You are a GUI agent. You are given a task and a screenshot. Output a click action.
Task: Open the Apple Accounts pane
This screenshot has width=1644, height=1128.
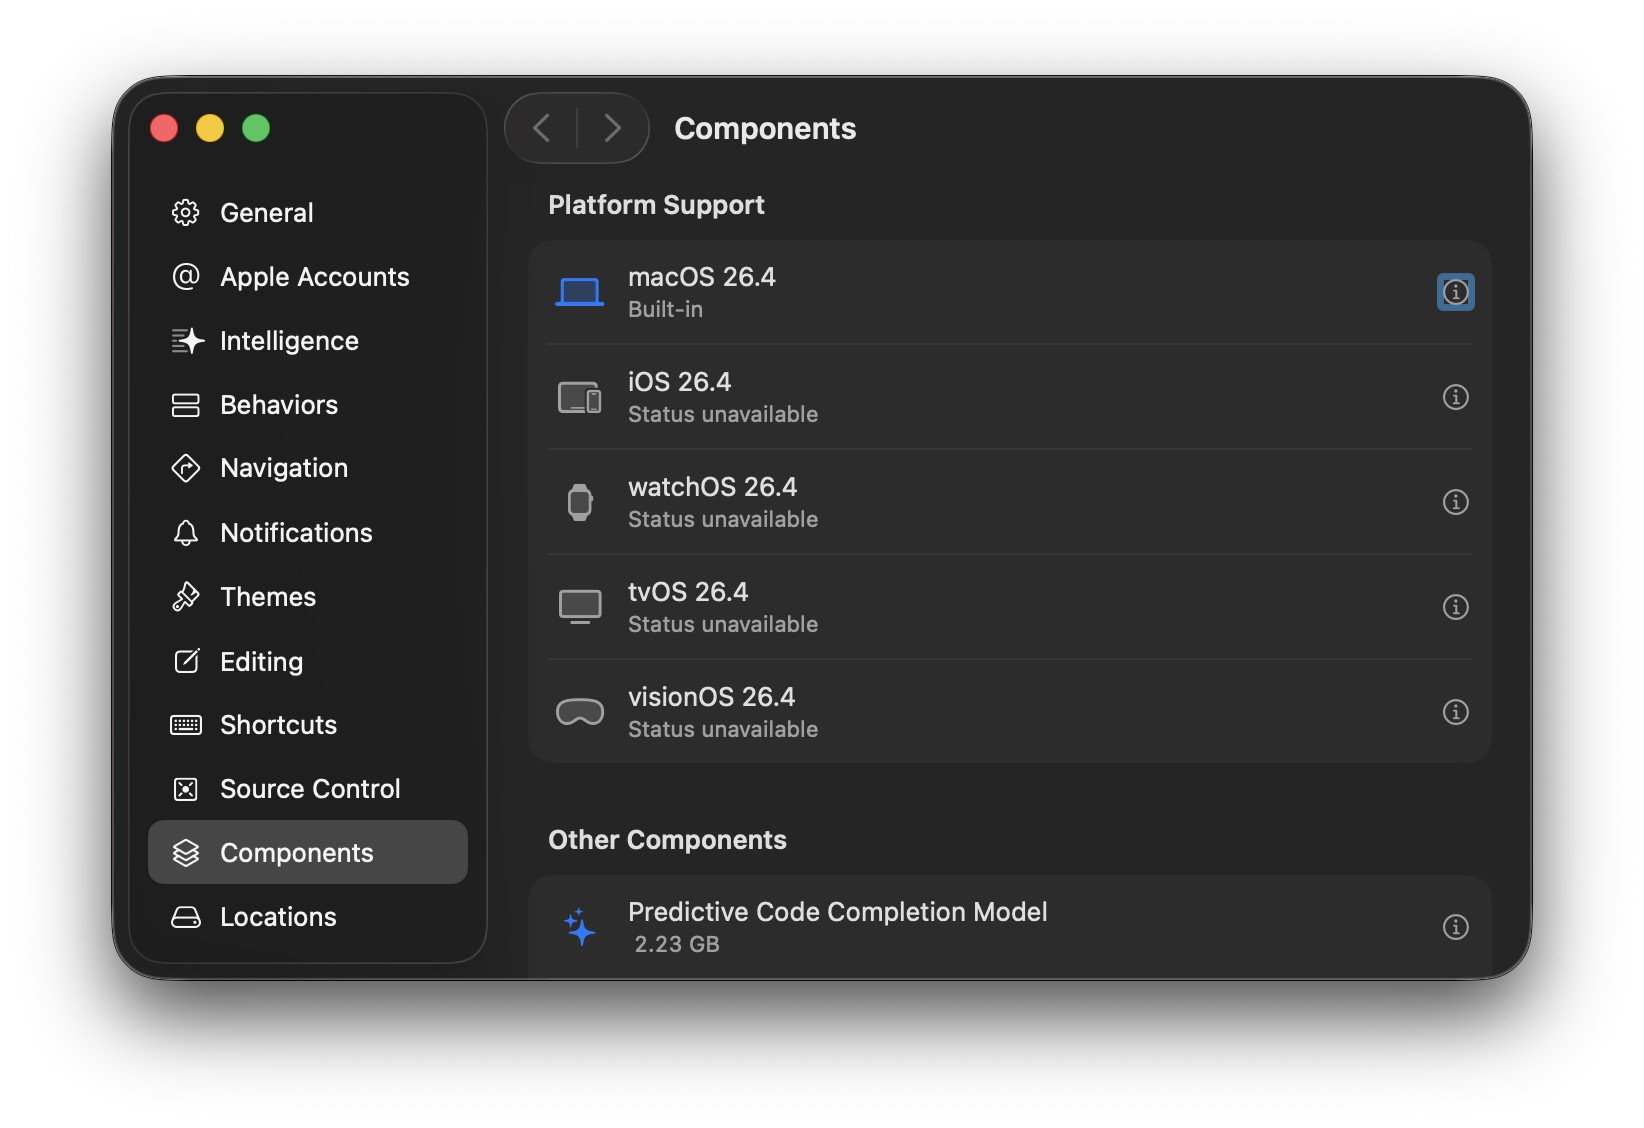tap(308, 276)
